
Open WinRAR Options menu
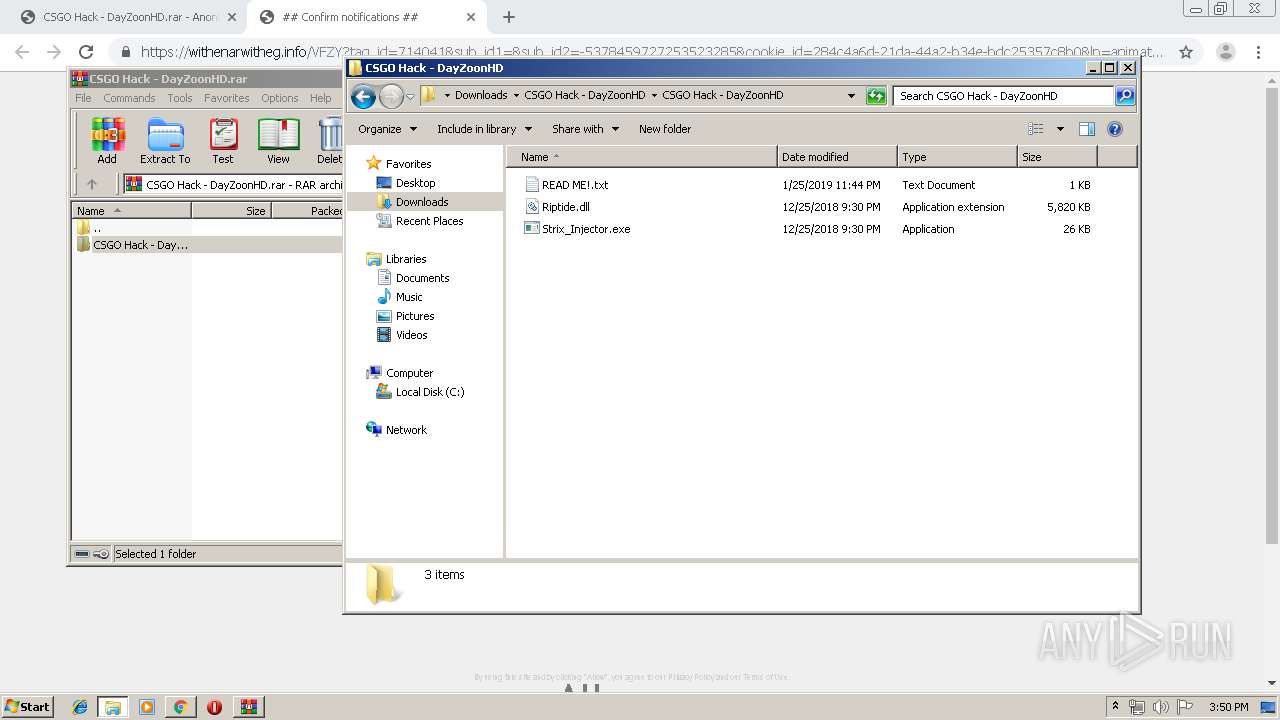pyautogui.click(x=280, y=98)
